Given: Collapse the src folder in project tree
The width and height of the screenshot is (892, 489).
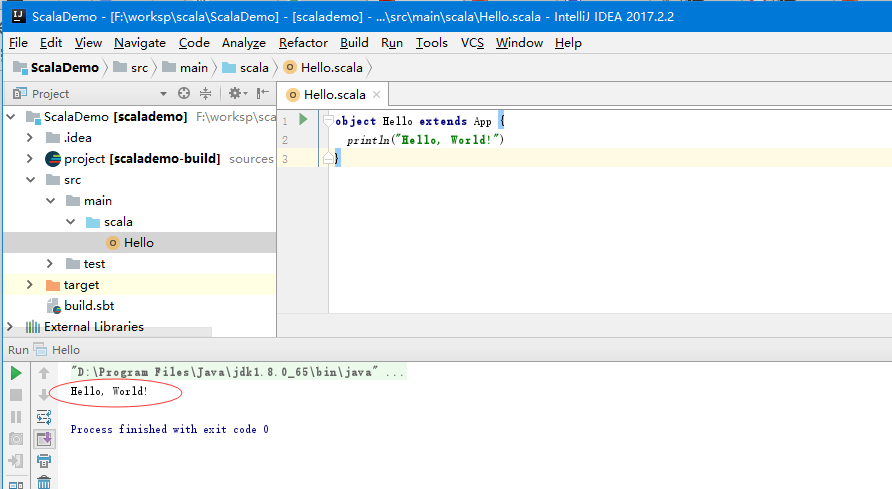Looking at the screenshot, I should click(x=30, y=179).
